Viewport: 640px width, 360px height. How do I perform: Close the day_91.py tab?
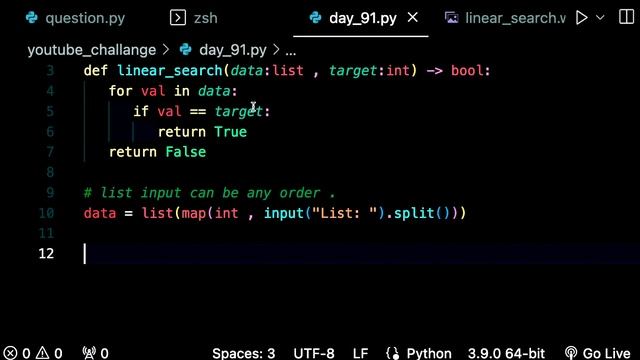coord(413,18)
